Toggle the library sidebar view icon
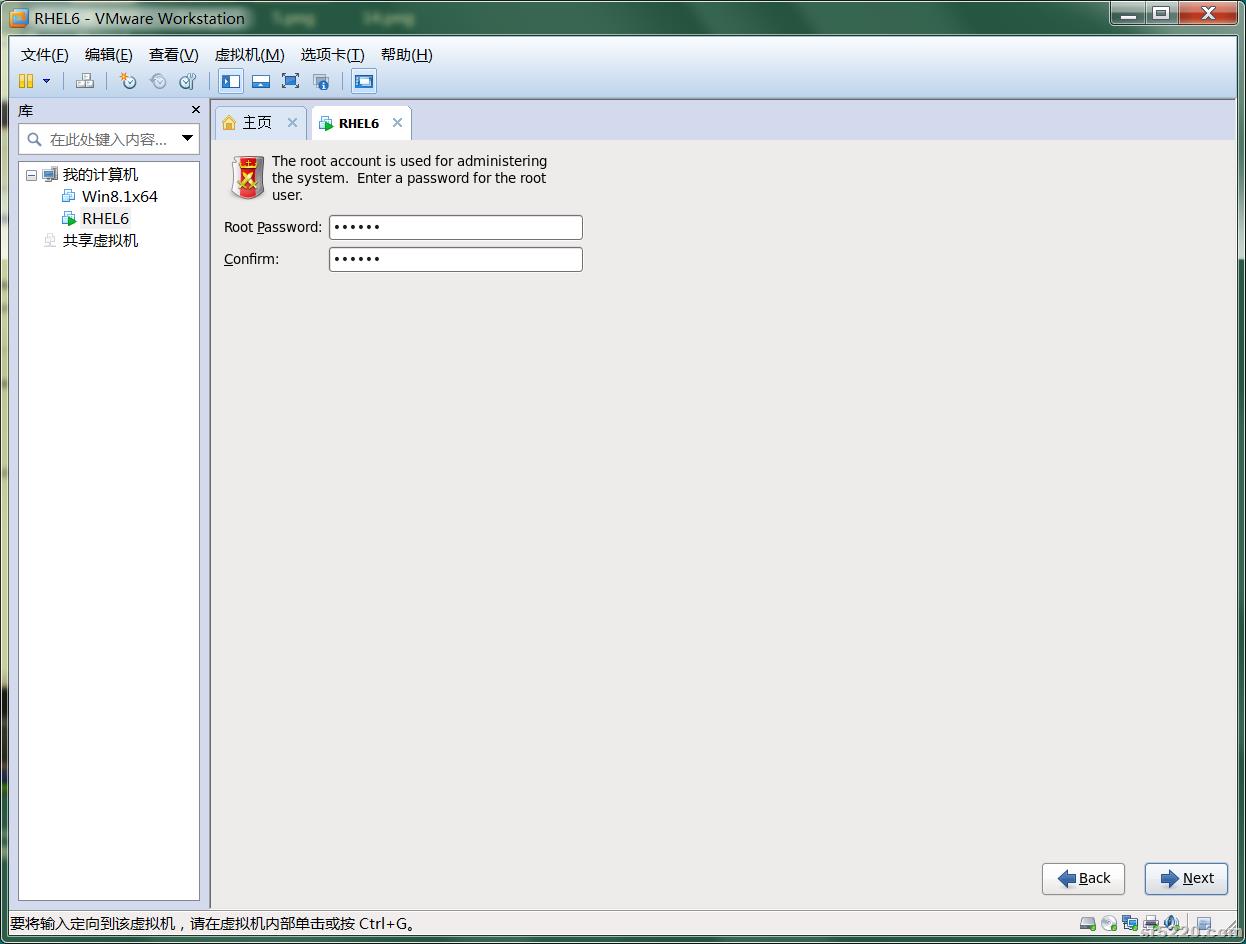The height and width of the screenshot is (944, 1246). [231, 81]
